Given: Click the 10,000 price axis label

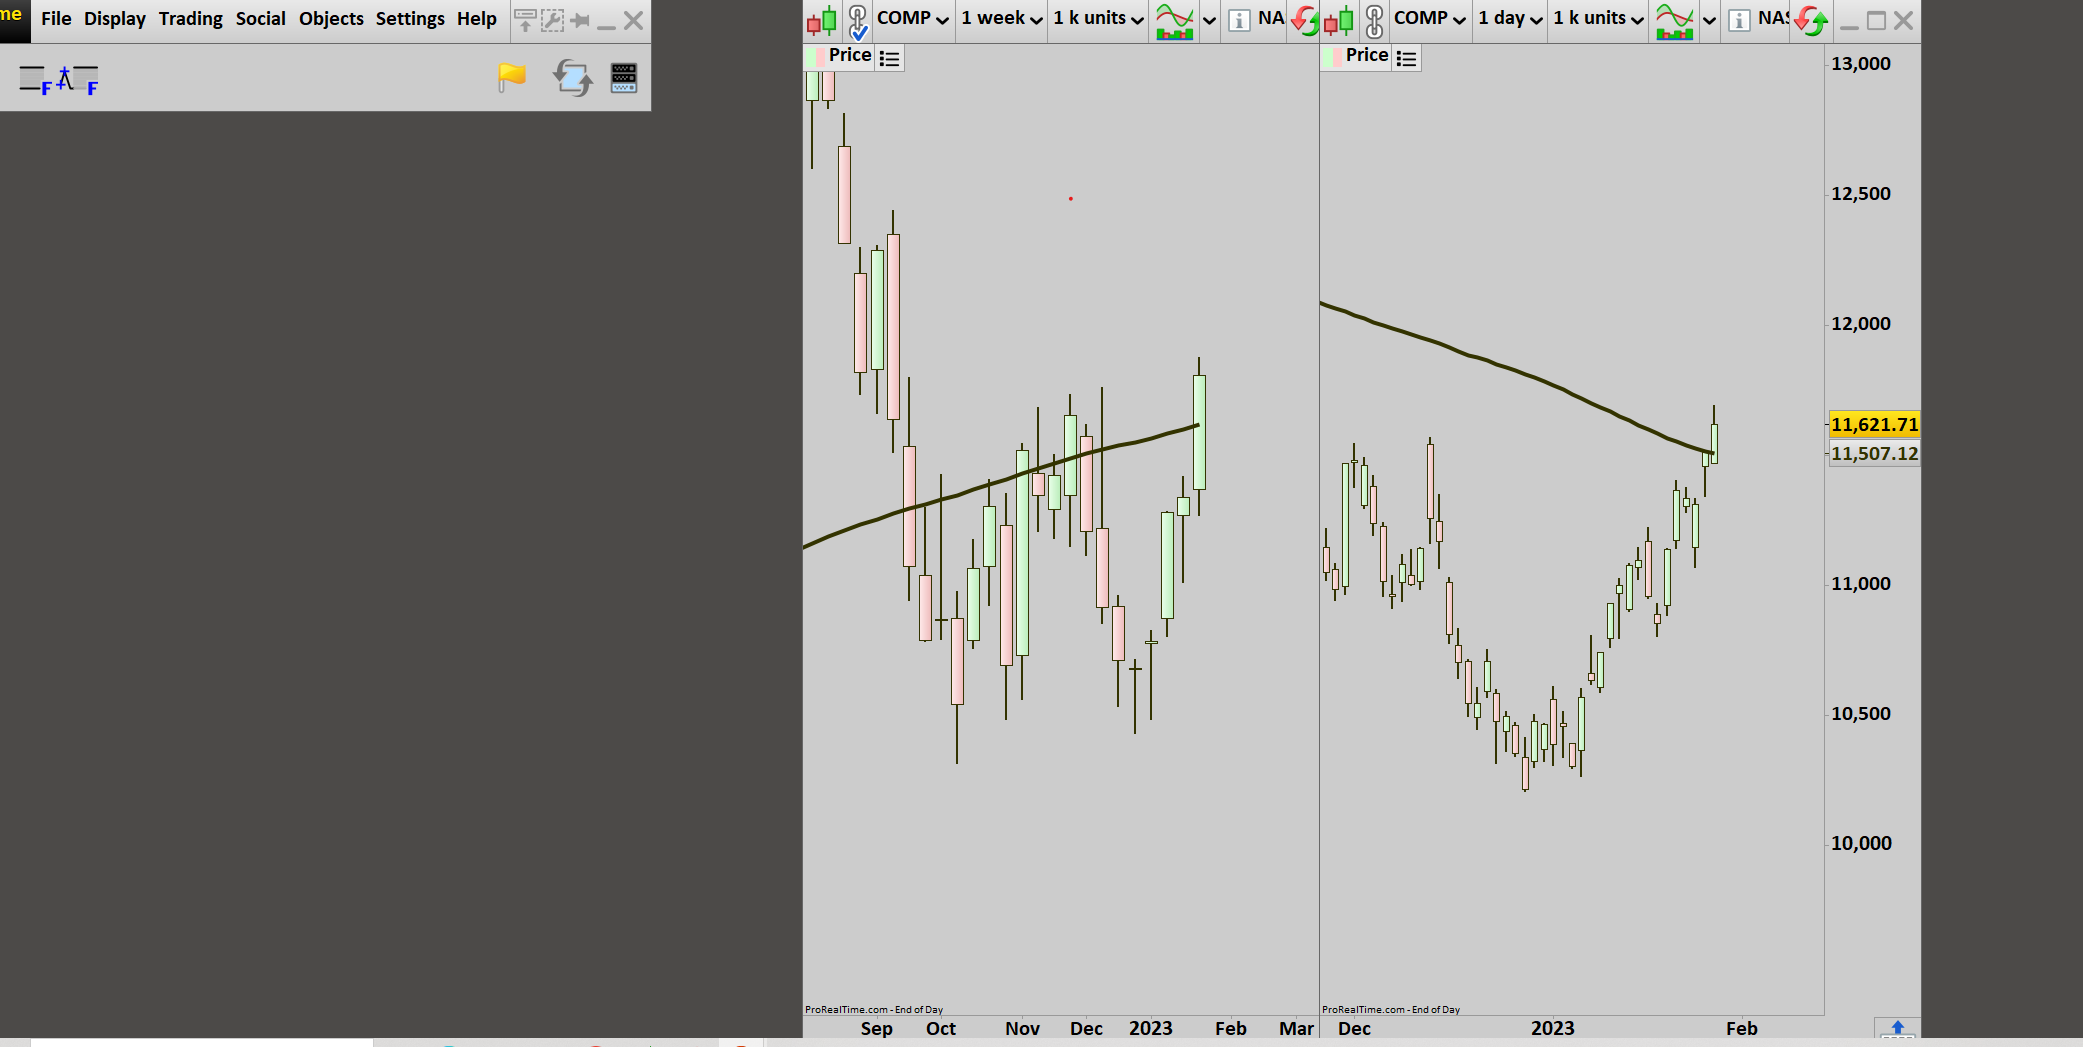Looking at the screenshot, I should (1861, 844).
